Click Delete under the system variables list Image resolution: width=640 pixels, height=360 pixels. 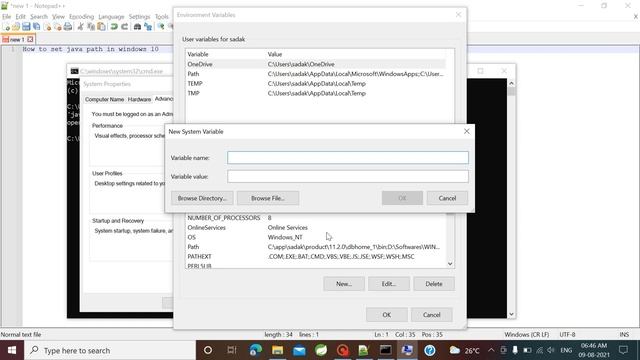433,284
